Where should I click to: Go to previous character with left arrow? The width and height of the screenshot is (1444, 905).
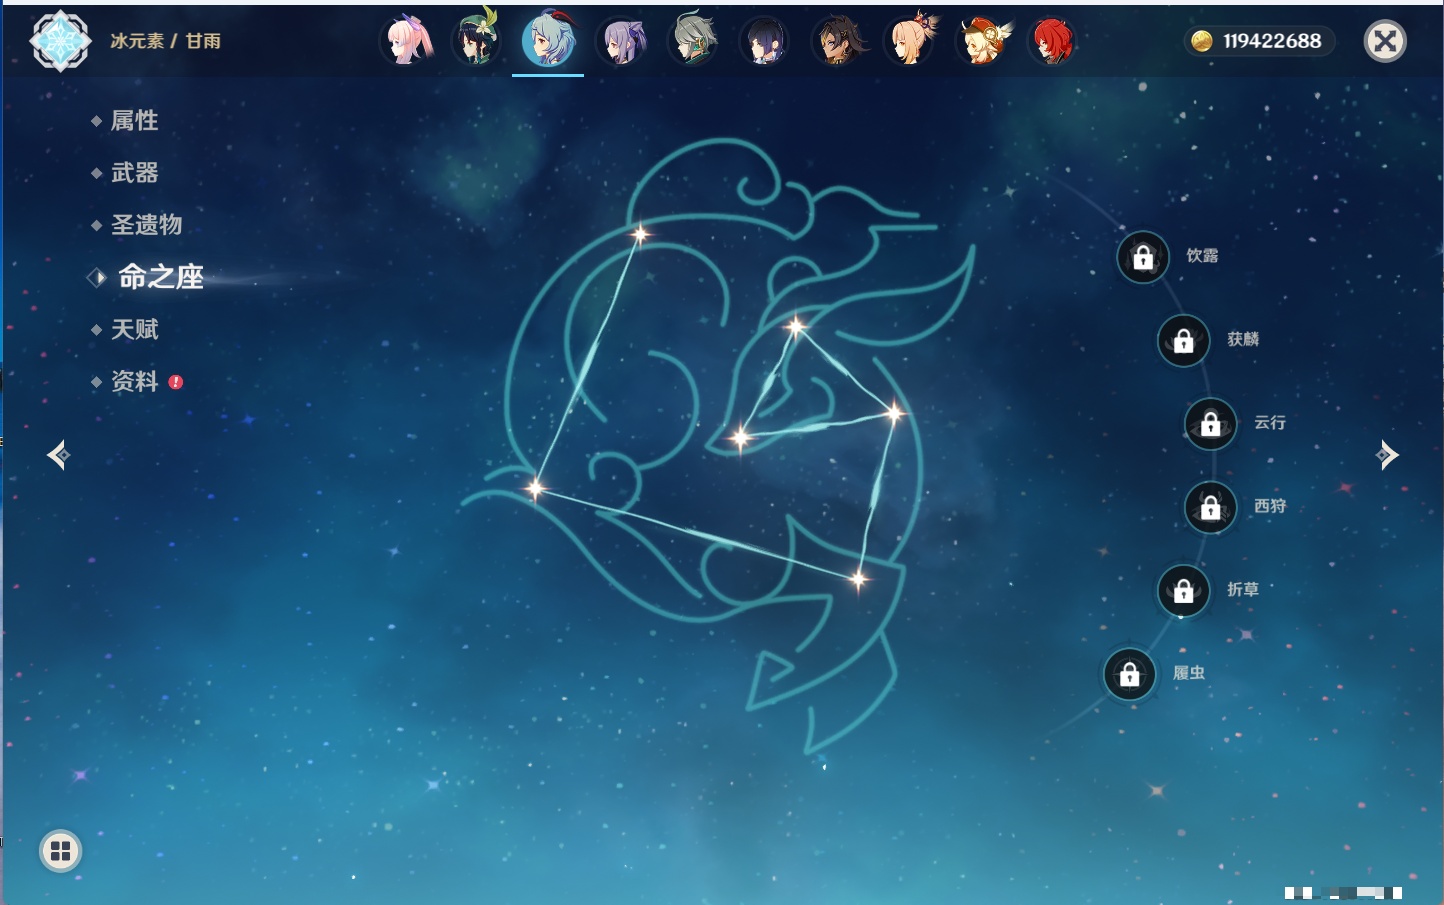pos(58,455)
